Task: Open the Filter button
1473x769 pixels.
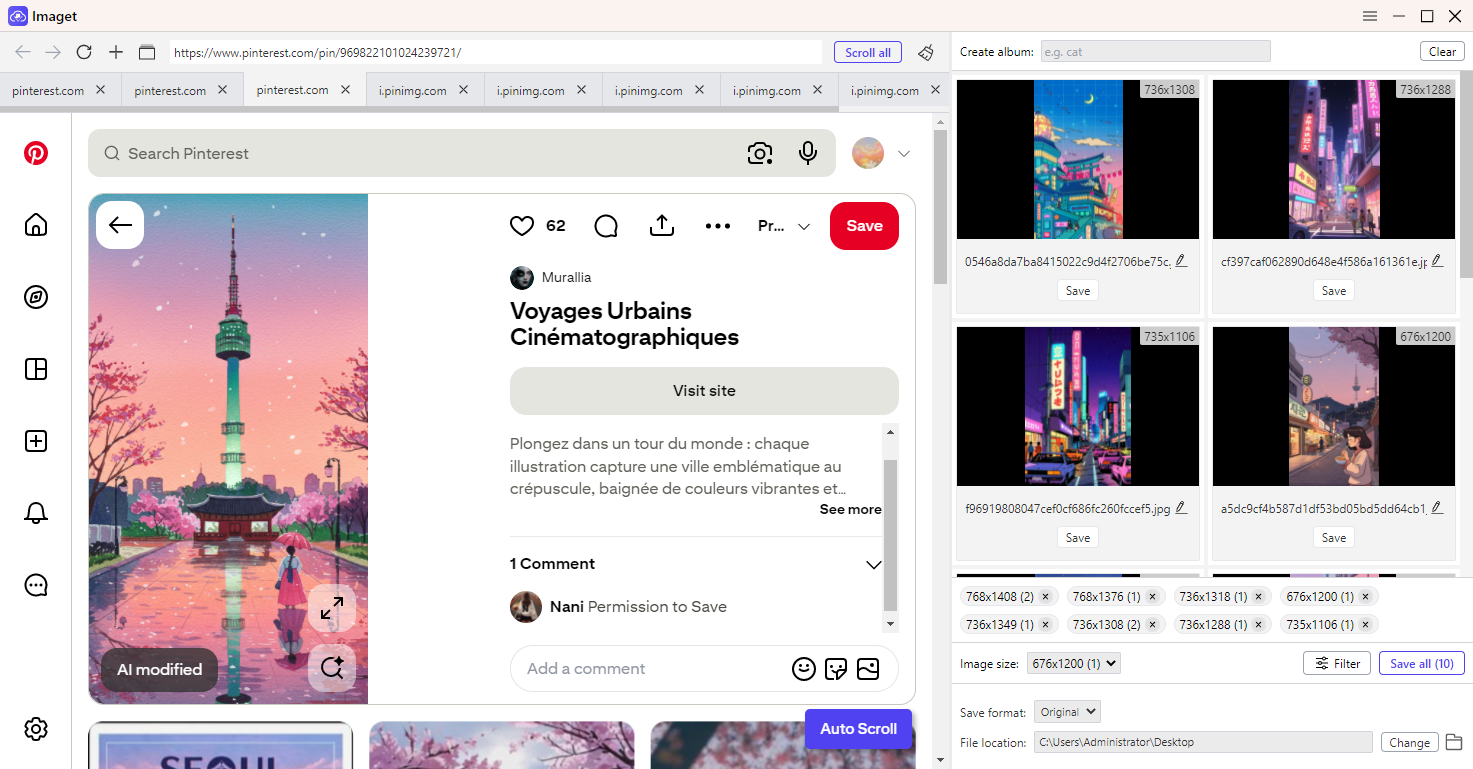Action: pyautogui.click(x=1337, y=663)
